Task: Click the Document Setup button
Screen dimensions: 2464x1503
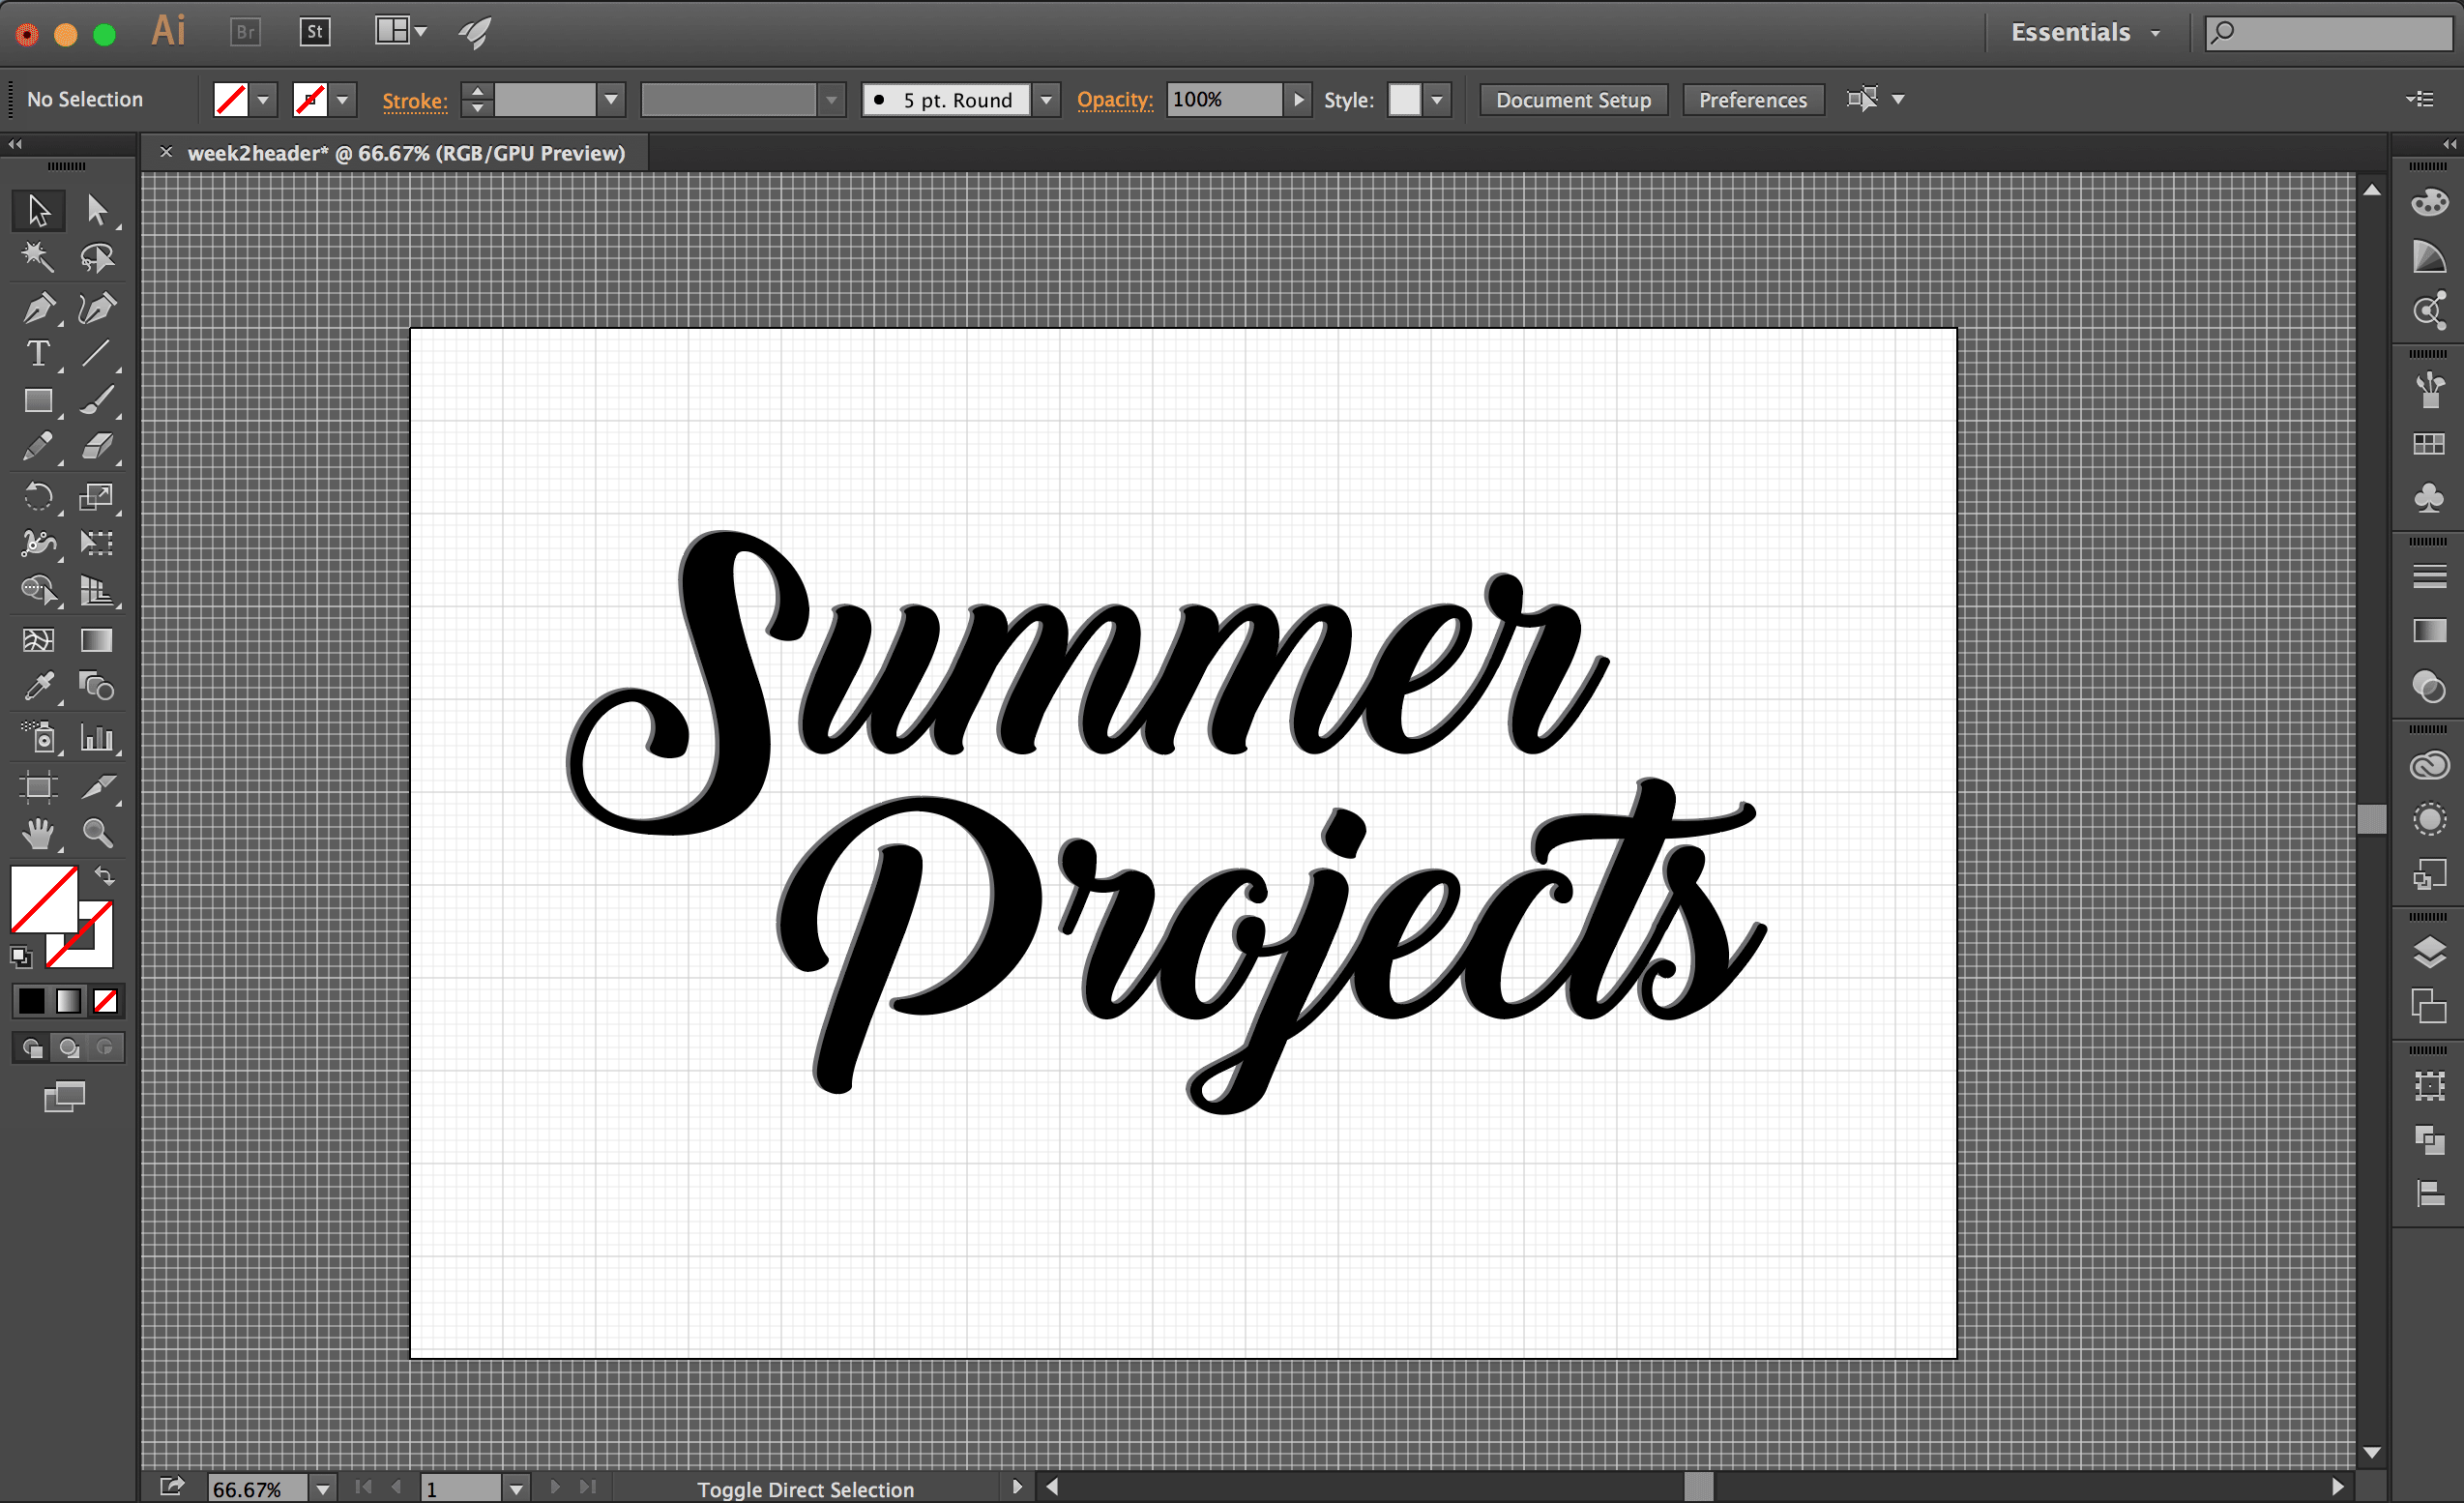Action: pyautogui.click(x=1572, y=100)
